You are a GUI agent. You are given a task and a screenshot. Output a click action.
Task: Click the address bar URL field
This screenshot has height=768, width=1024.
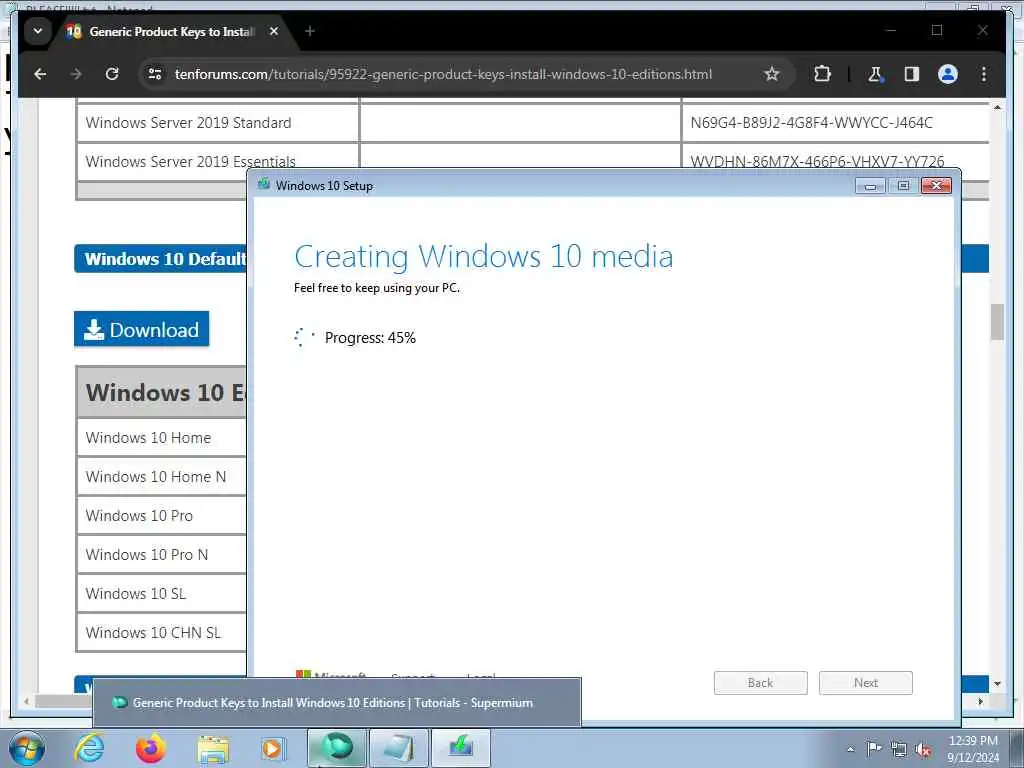pos(443,74)
